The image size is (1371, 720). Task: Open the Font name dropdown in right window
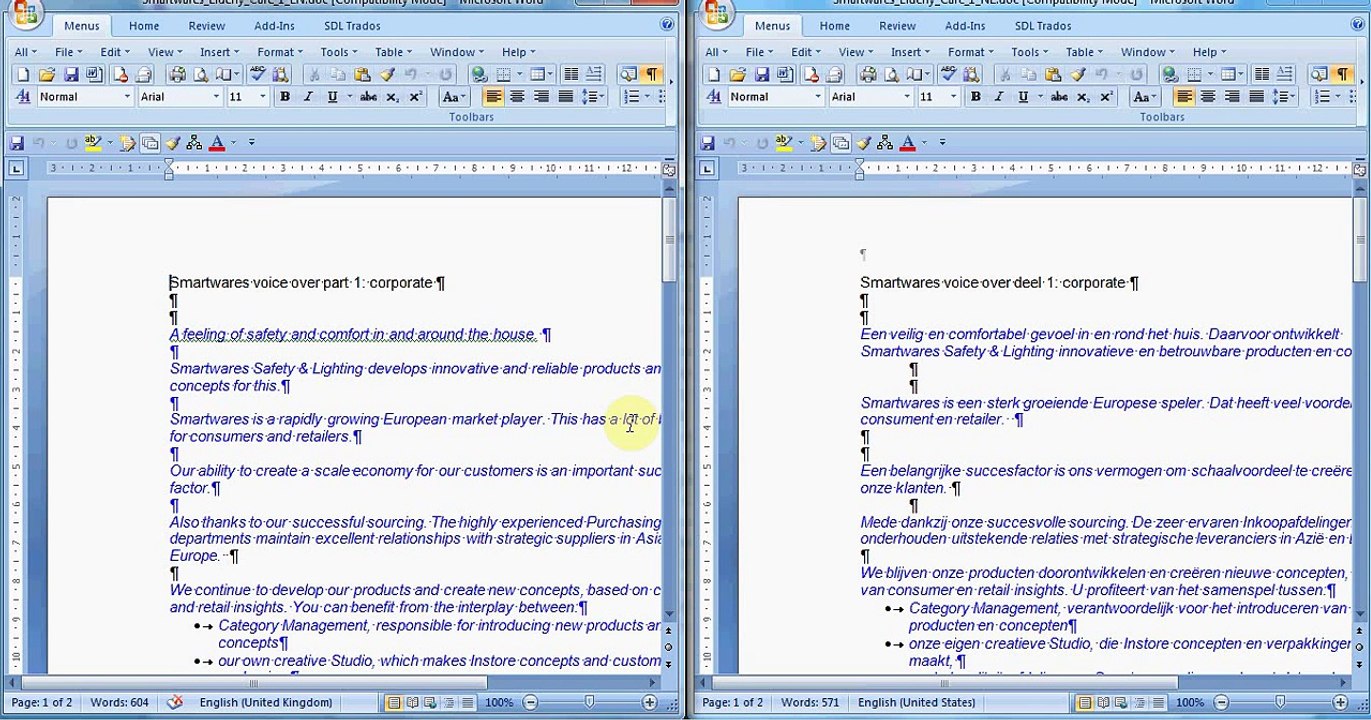pos(907,97)
